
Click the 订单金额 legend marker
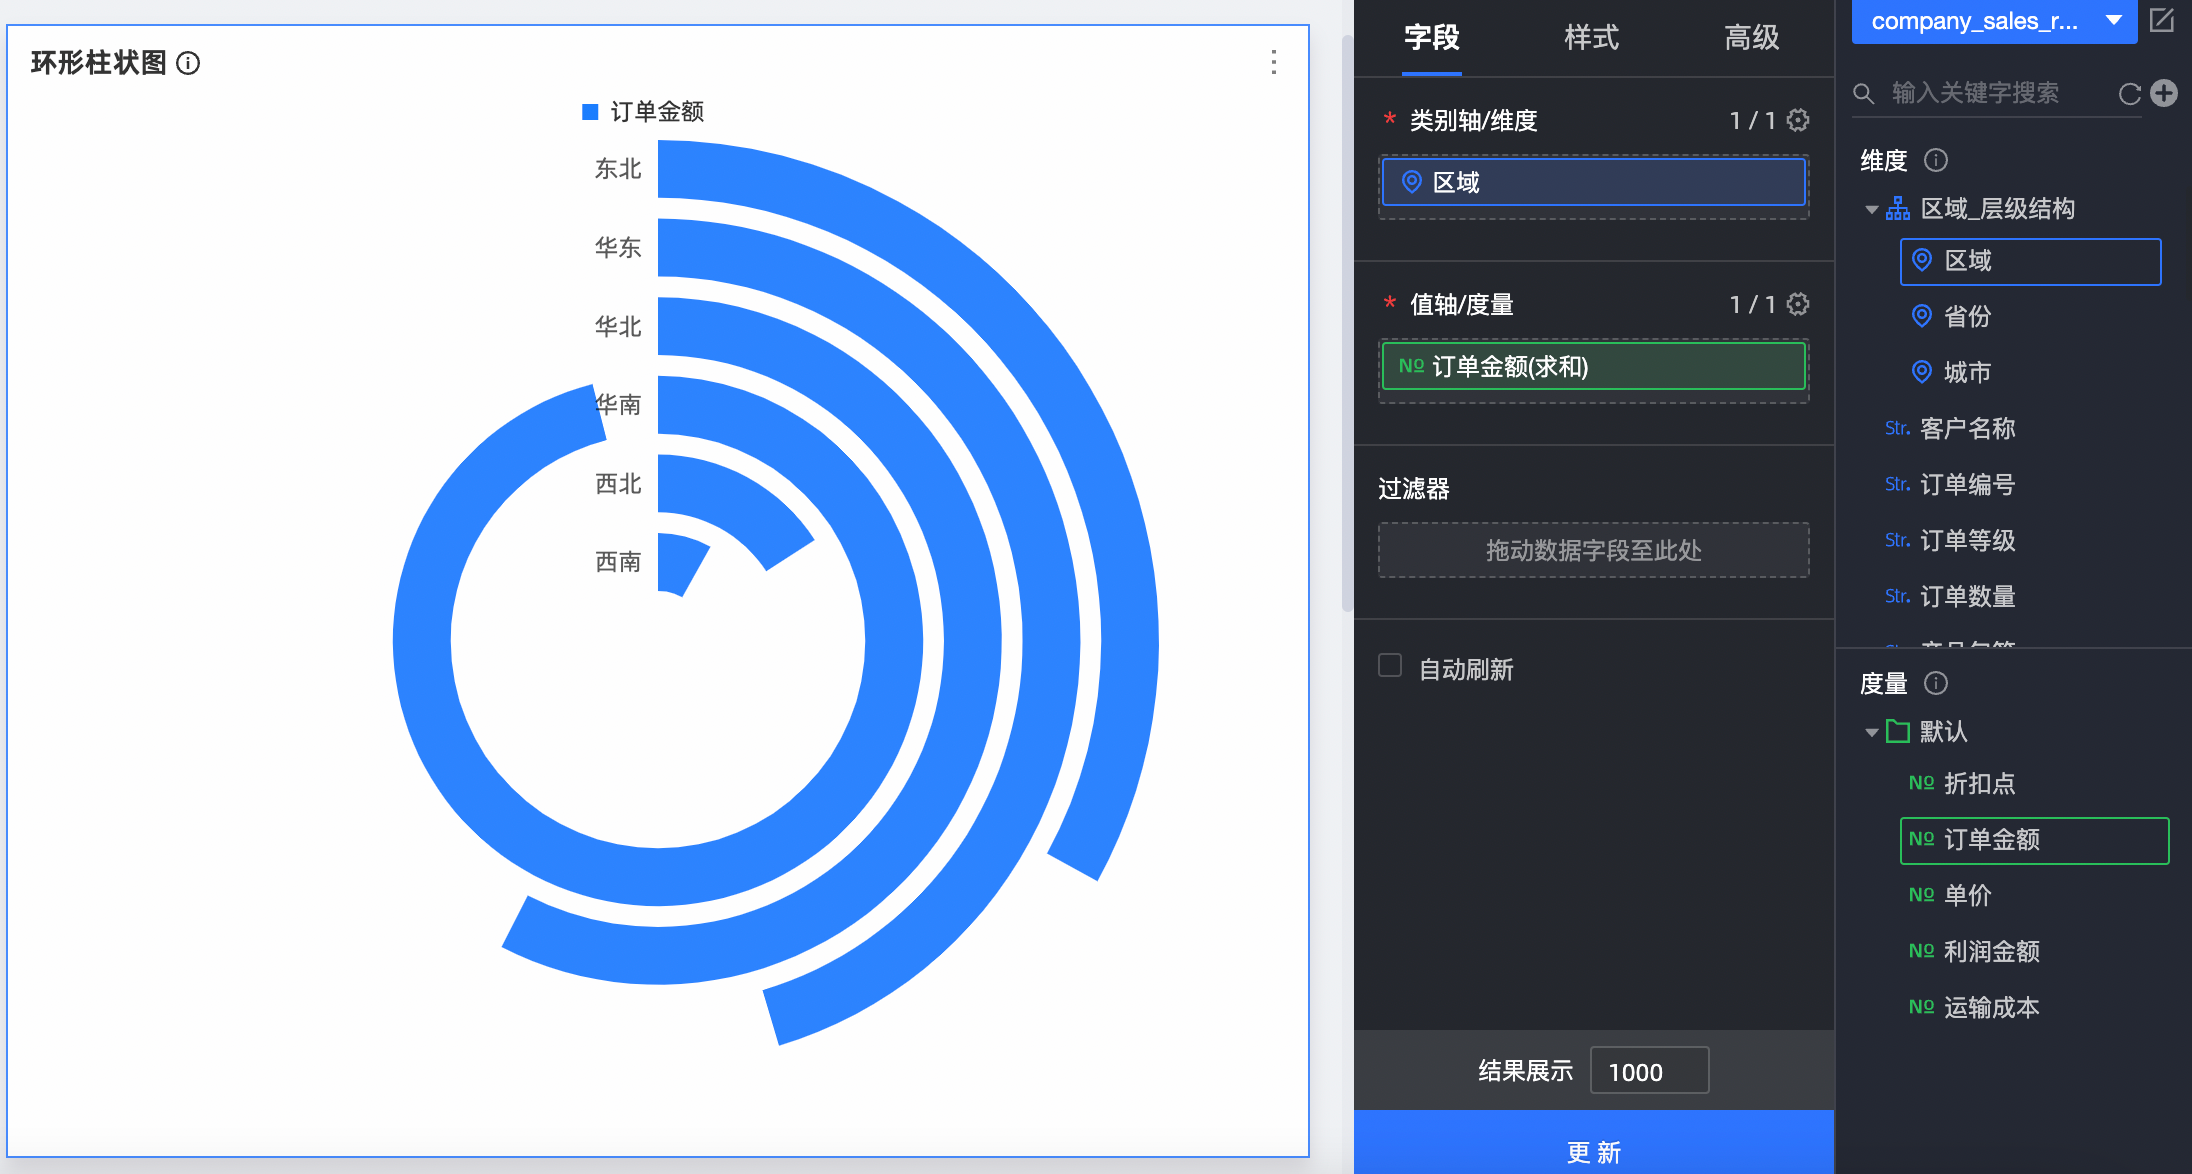(590, 111)
